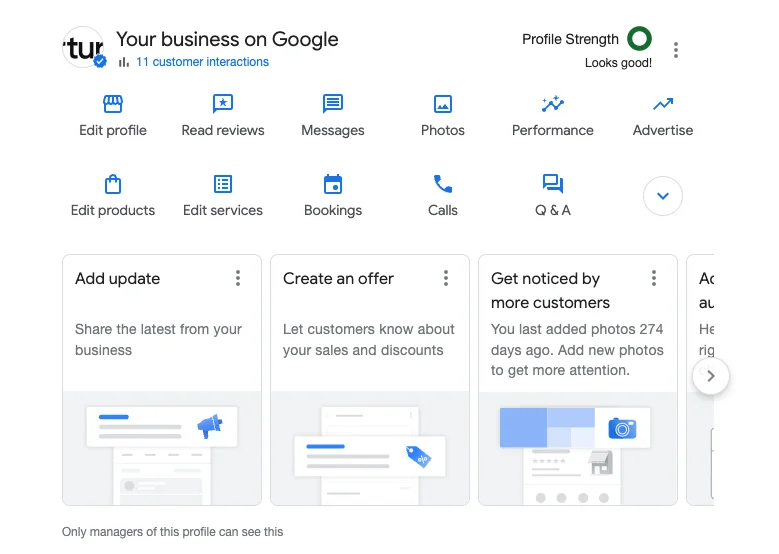Click the Your business on Google heading
This screenshot has width=779, height=554.
(227, 39)
